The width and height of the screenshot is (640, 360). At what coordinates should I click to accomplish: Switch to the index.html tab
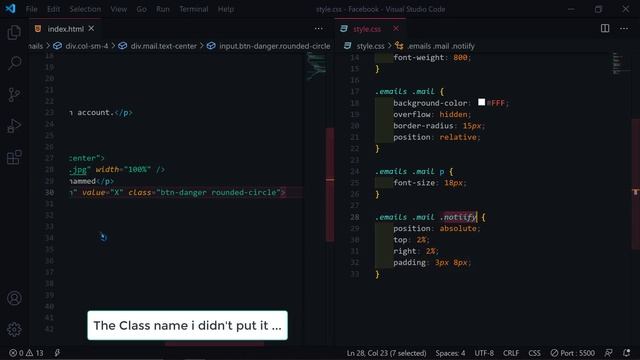coord(65,29)
